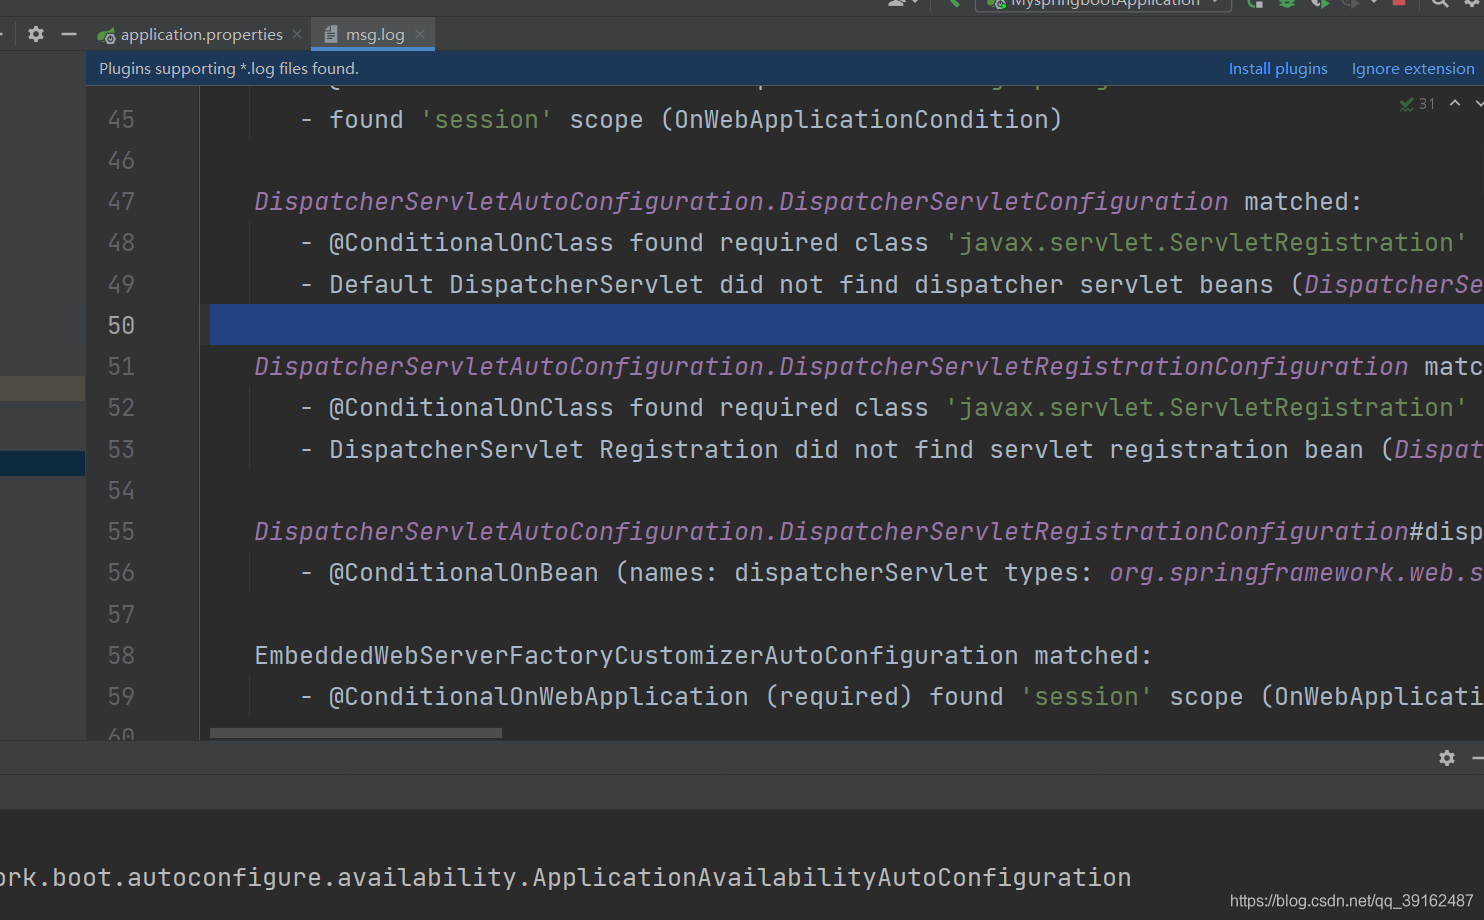The height and width of the screenshot is (920, 1484).
Task: Close the msg.log tab
Action: [420, 34]
